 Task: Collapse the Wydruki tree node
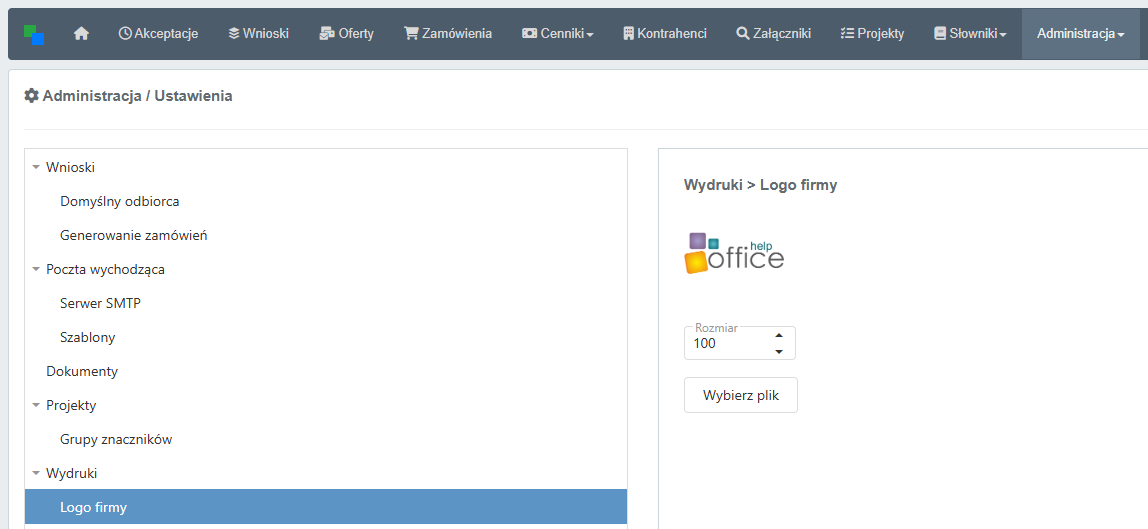(37, 474)
